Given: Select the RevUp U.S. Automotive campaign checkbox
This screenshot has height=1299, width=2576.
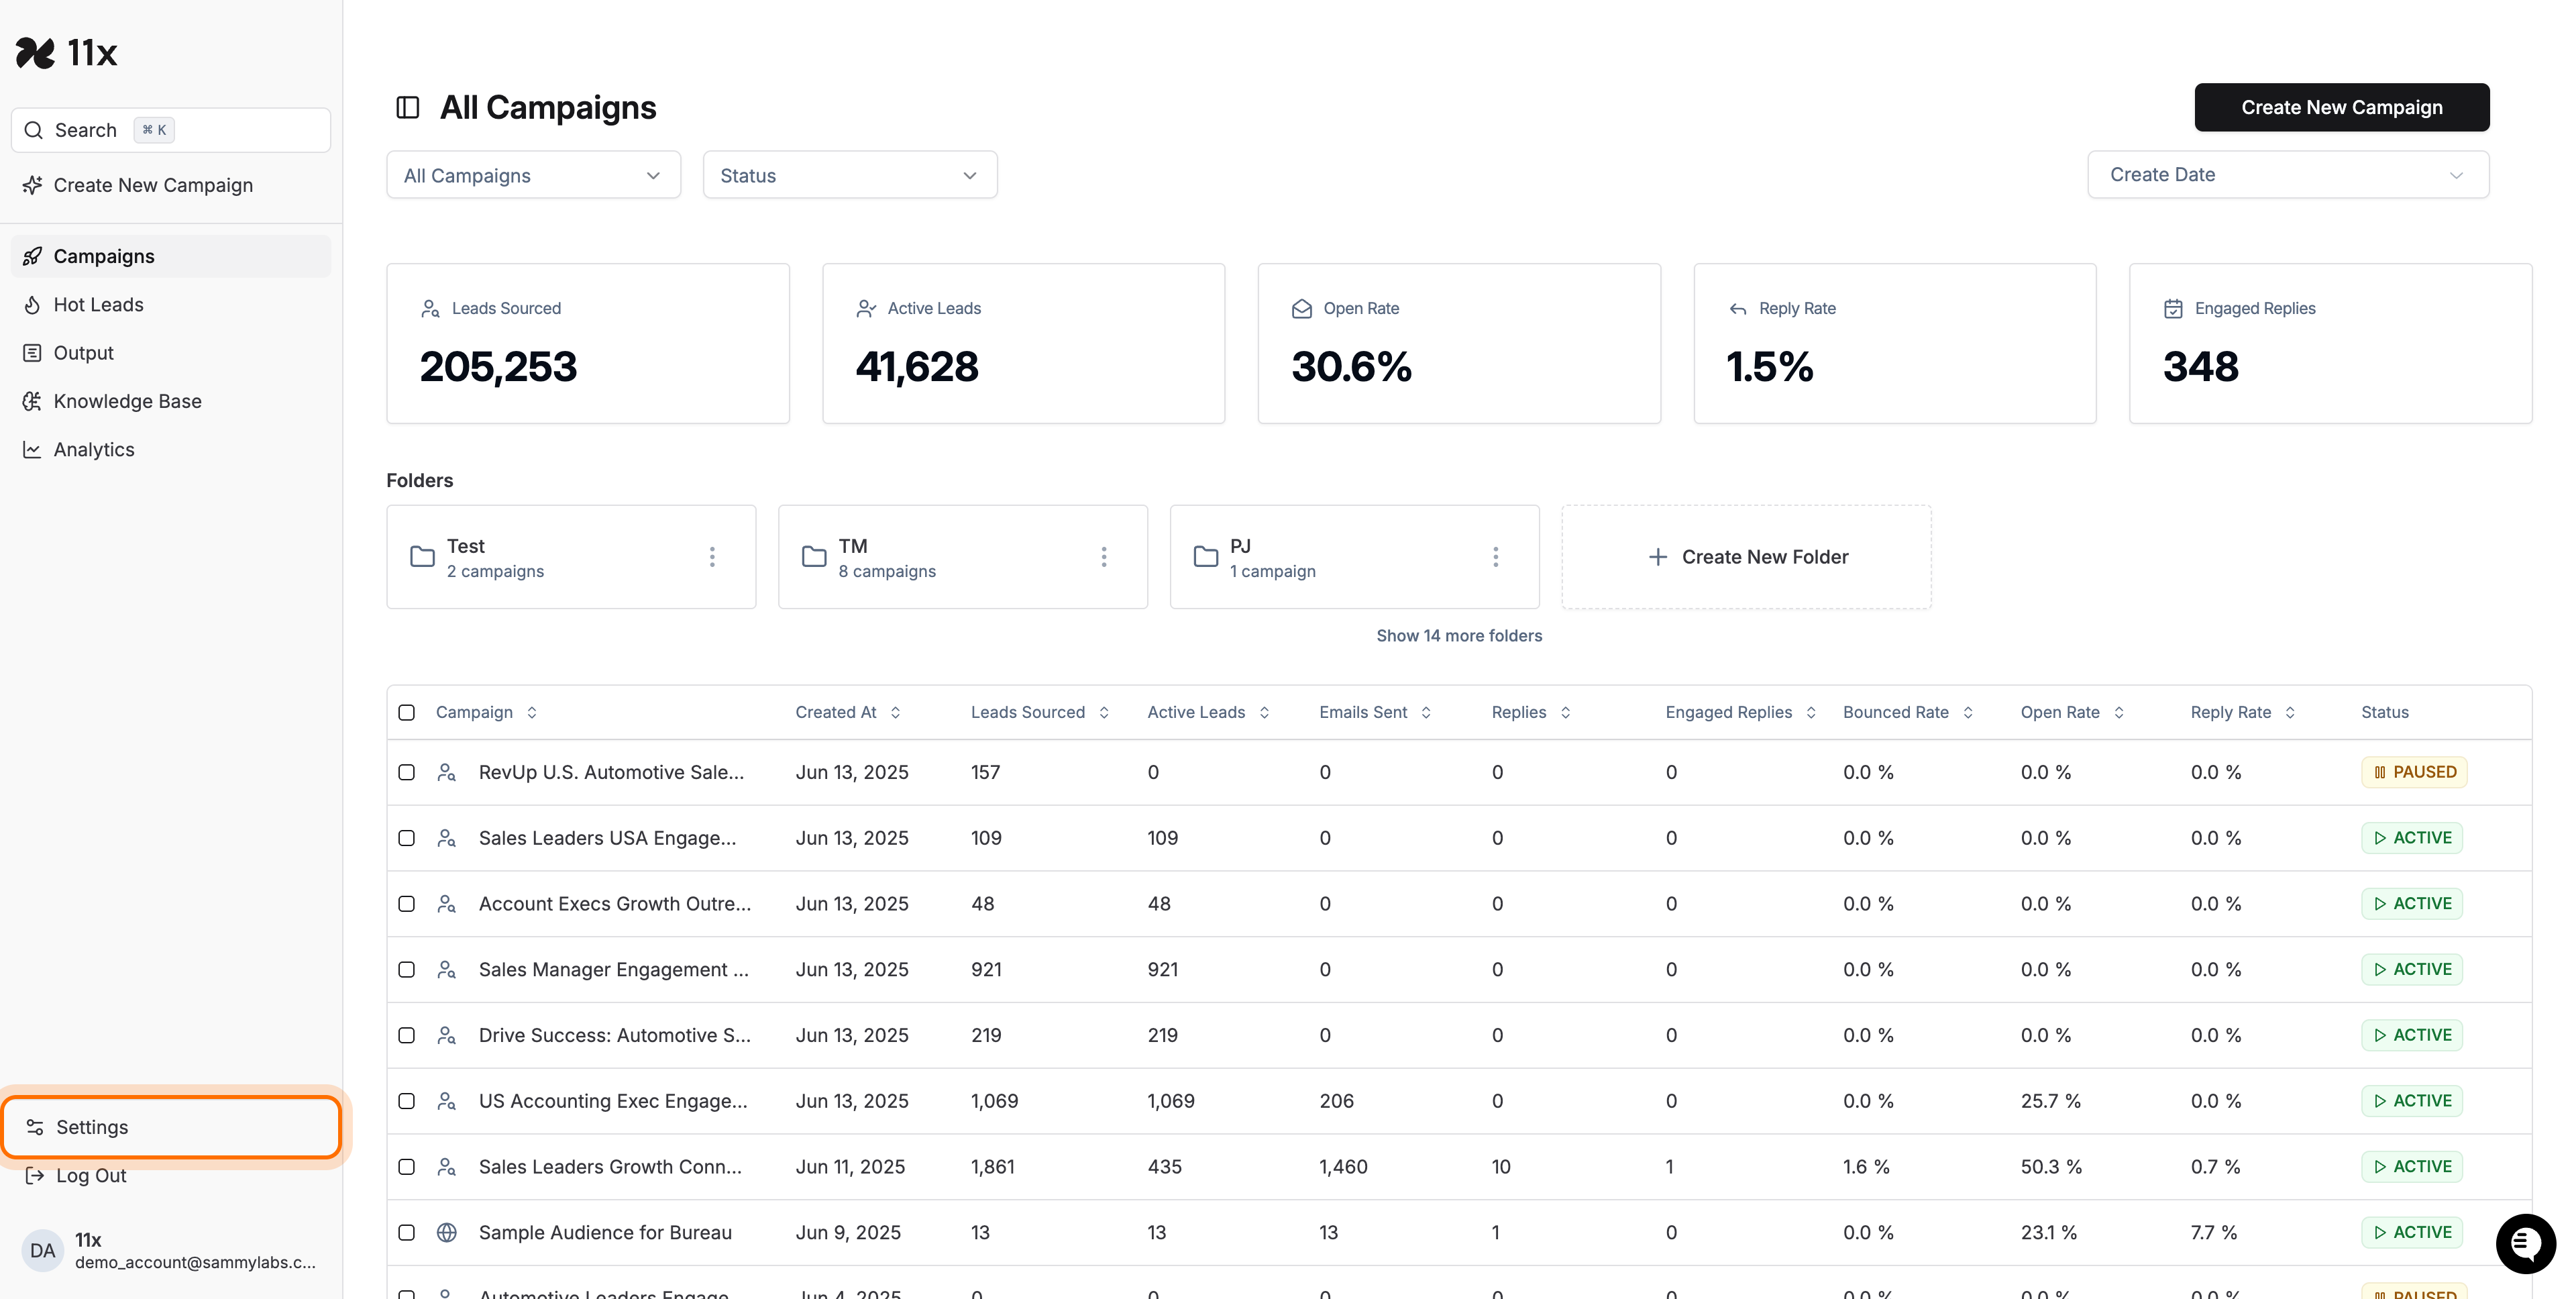Looking at the screenshot, I should point(406,772).
